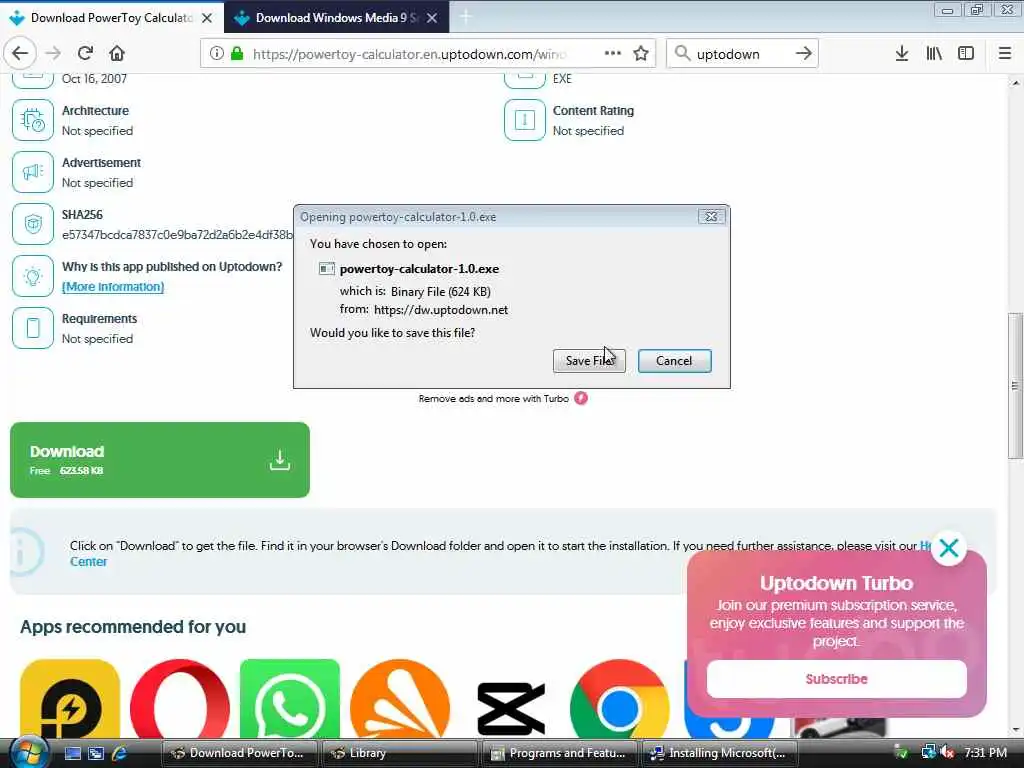Viewport: 1024px width, 768px height.
Task: Switch to Installing Microsoft taskbar window
Action: [x=720, y=753]
